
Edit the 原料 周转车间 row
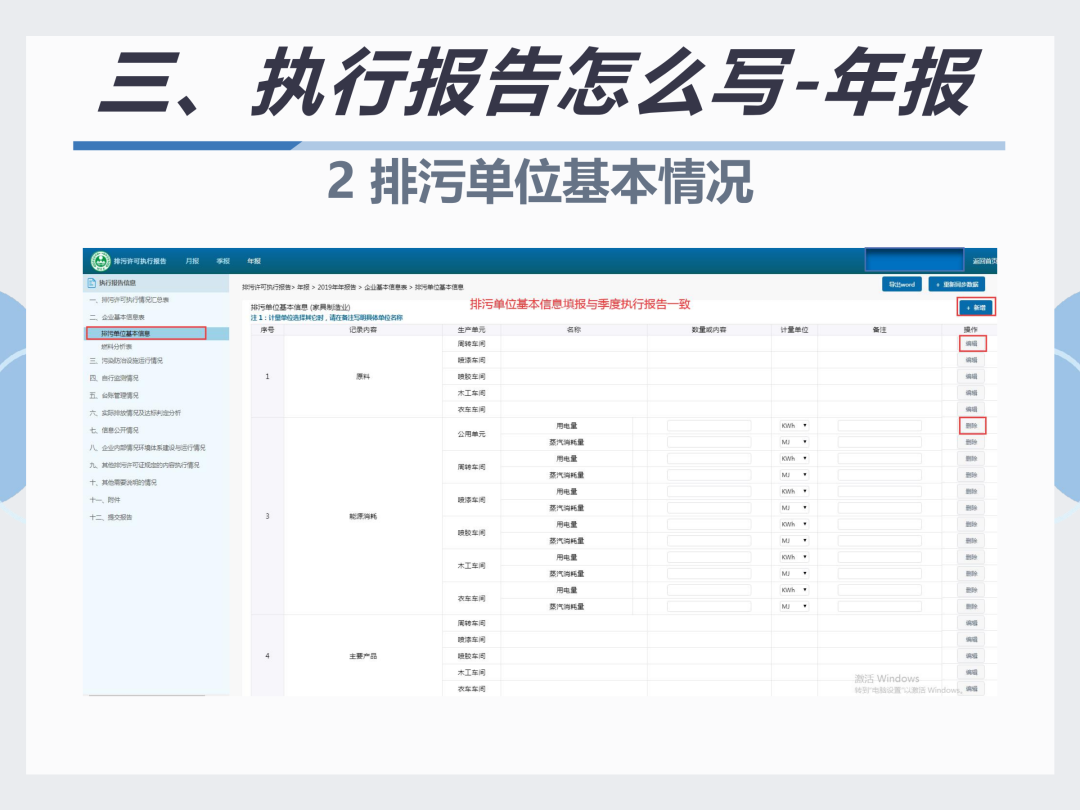click(x=971, y=344)
